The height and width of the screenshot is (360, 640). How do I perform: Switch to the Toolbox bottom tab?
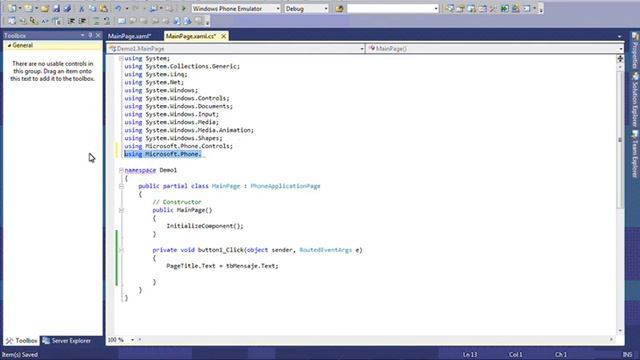(x=21, y=340)
